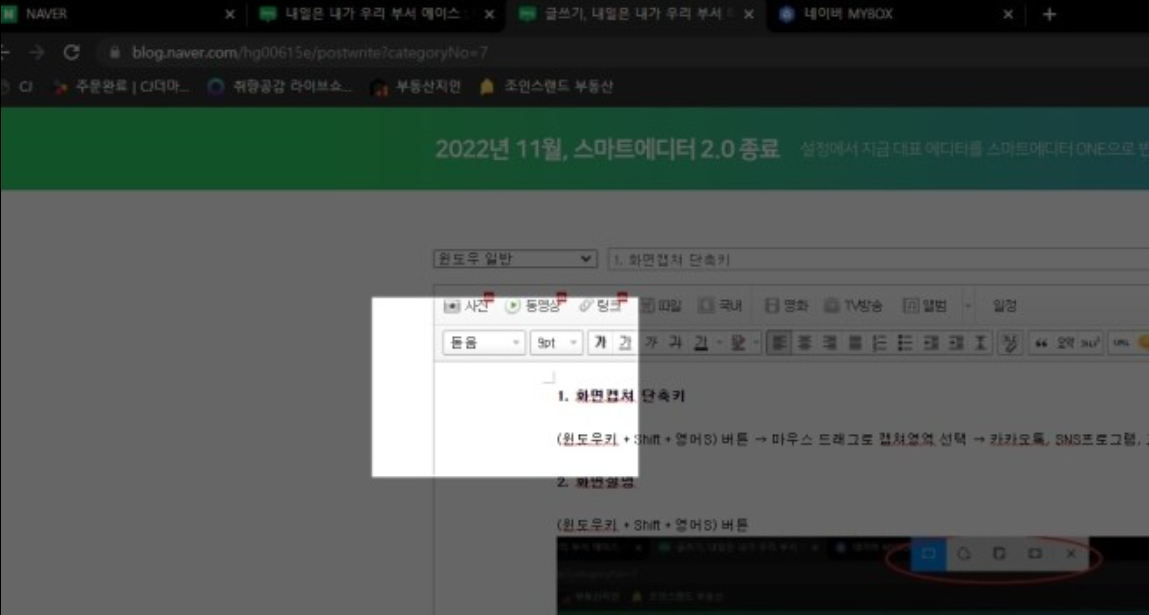1149x615 pixels.
Task: Click the post title field
Action: click(878, 259)
